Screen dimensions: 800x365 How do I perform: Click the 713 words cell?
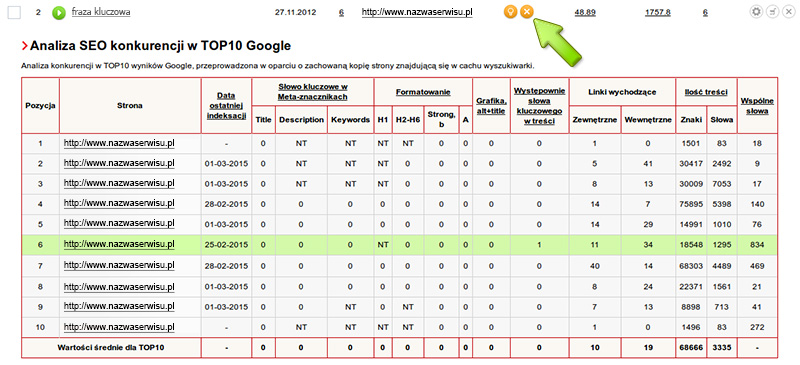(x=721, y=307)
